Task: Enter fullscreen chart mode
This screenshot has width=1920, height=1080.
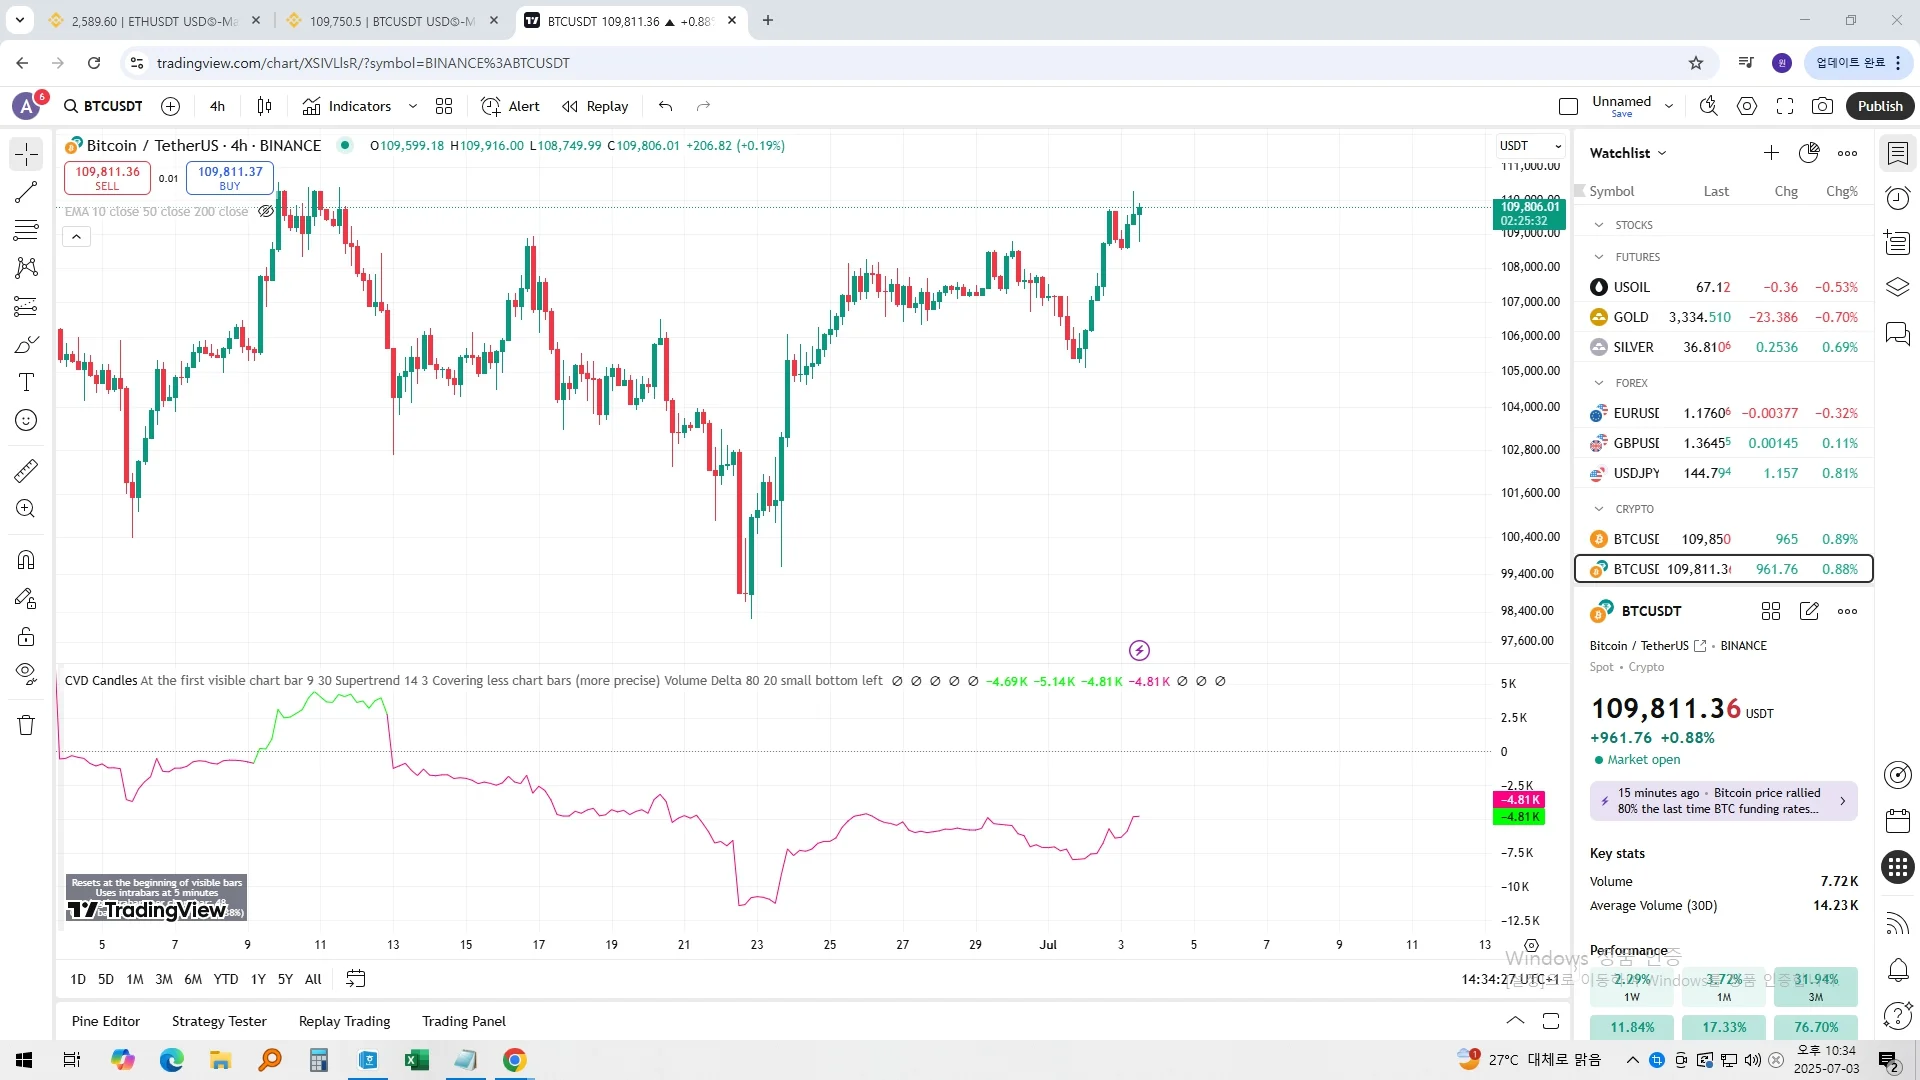Action: [x=1785, y=106]
